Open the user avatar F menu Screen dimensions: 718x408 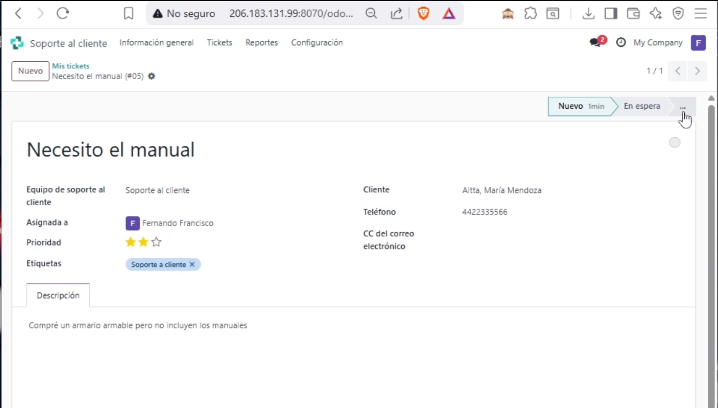[x=698, y=43]
